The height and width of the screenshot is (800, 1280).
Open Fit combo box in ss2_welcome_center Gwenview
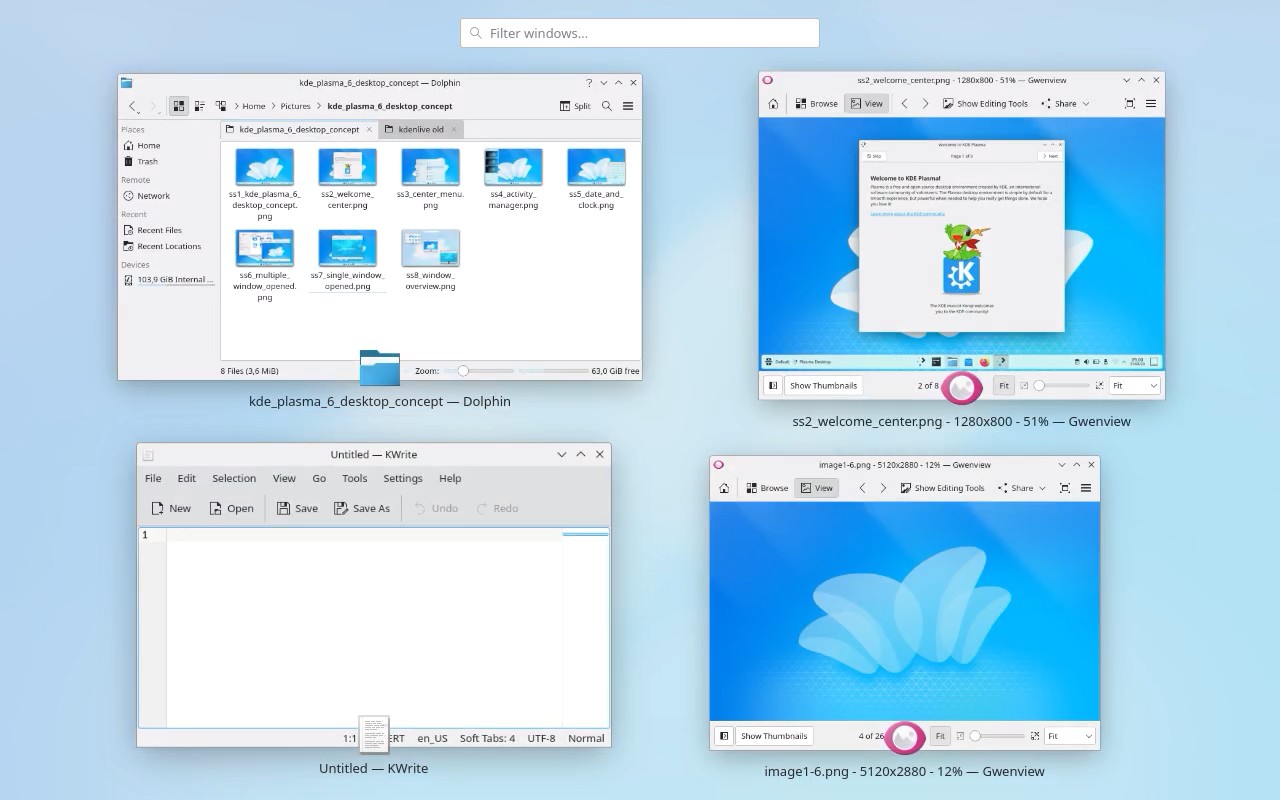point(1134,385)
